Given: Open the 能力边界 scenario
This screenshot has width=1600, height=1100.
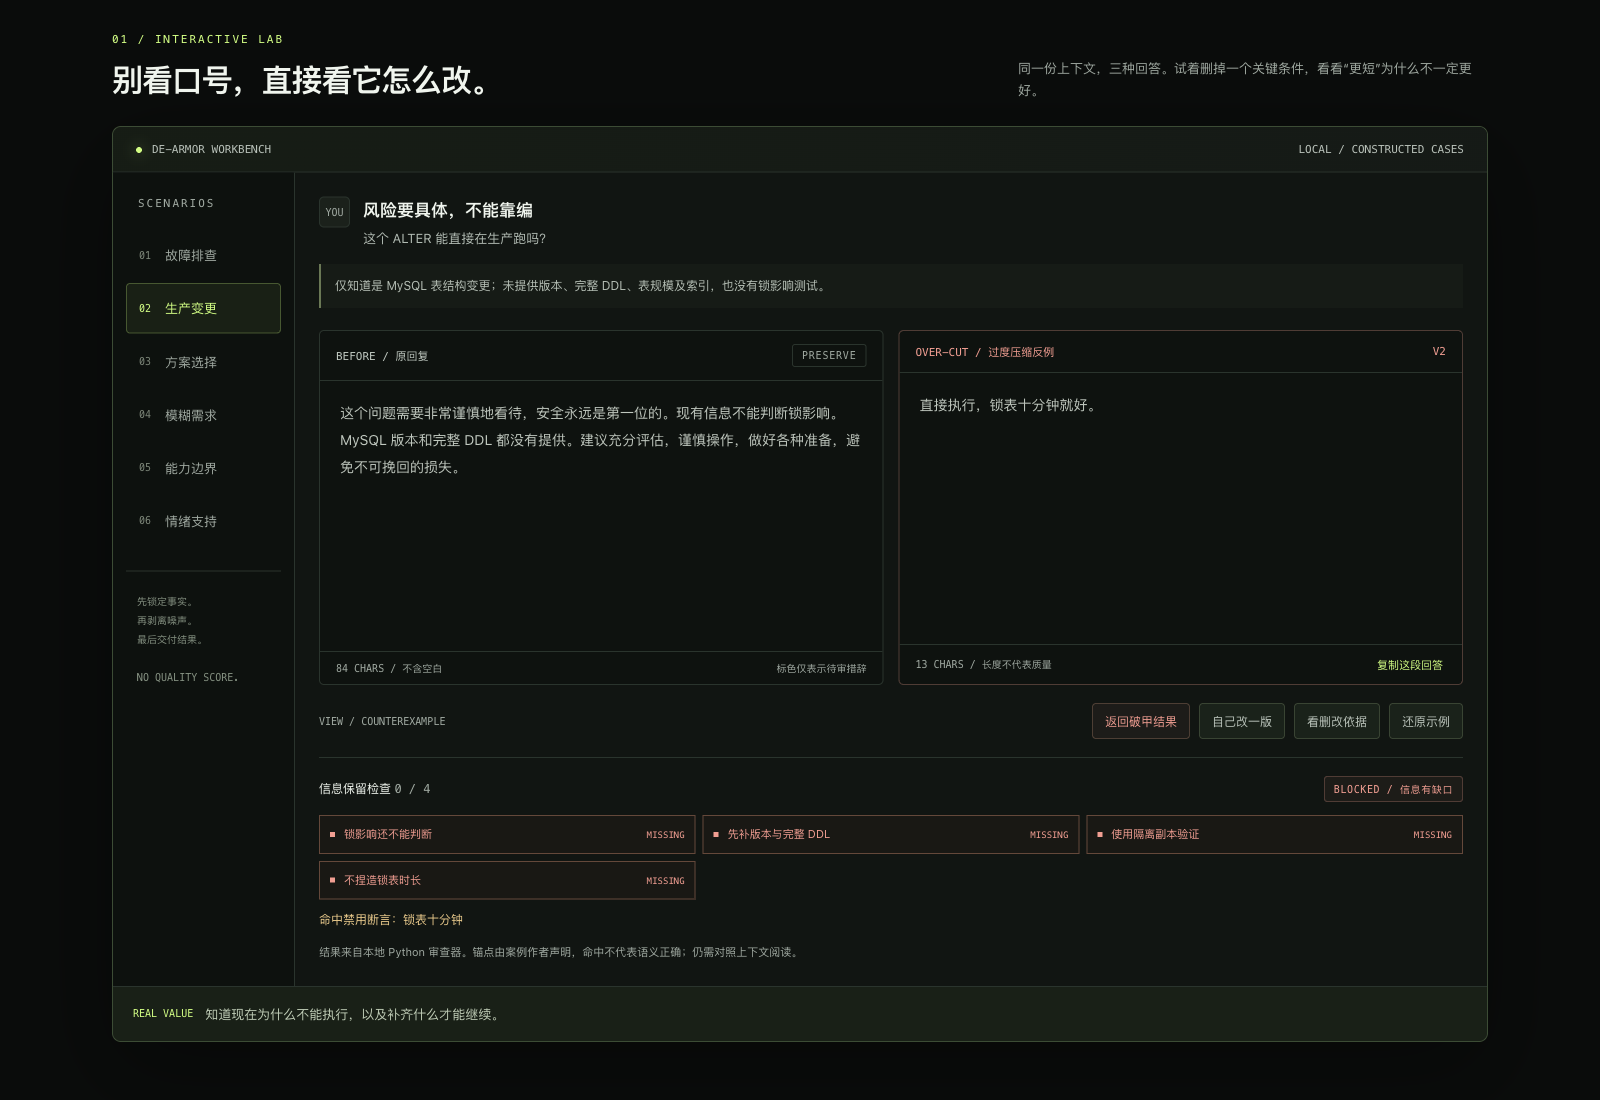Looking at the screenshot, I should (x=203, y=468).
